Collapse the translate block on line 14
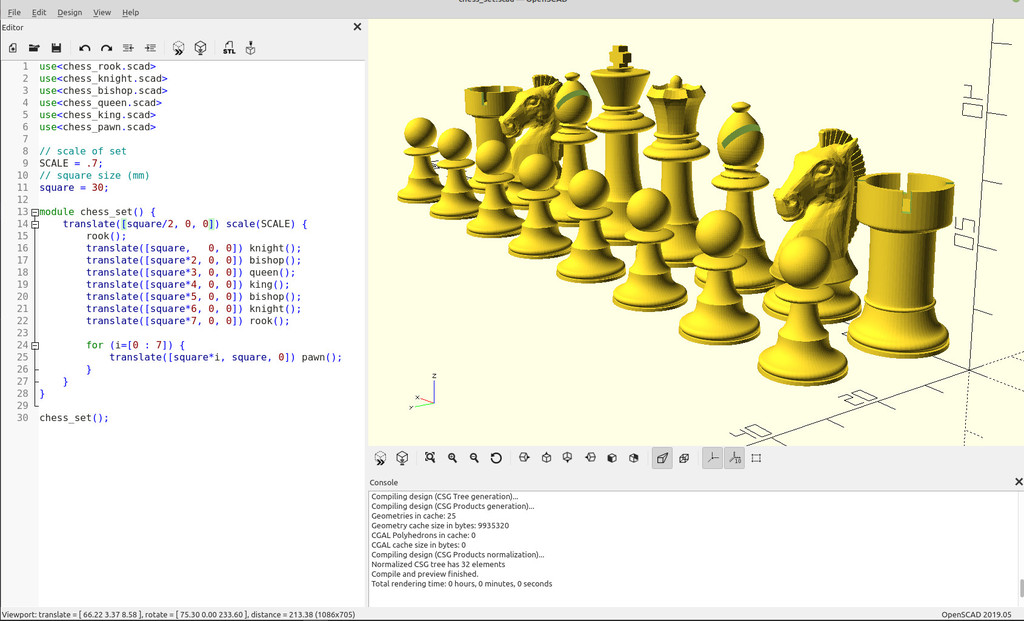The height and width of the screenshot is (621, 1024). (x=35, y=224)
